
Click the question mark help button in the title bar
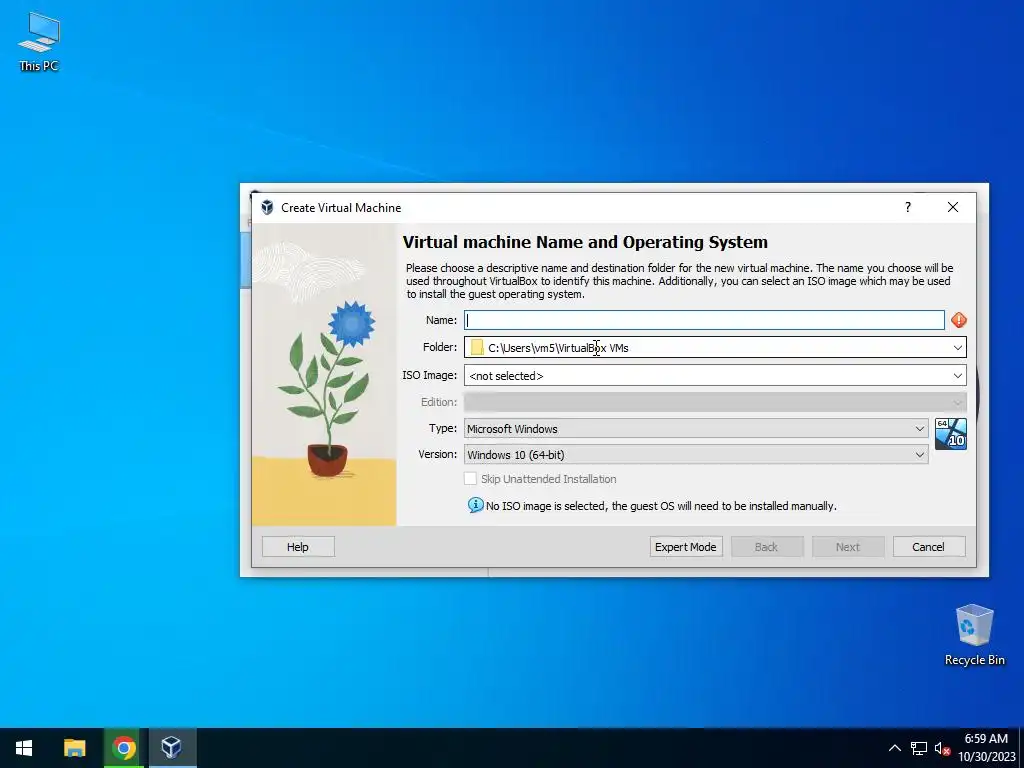(908, 207)
